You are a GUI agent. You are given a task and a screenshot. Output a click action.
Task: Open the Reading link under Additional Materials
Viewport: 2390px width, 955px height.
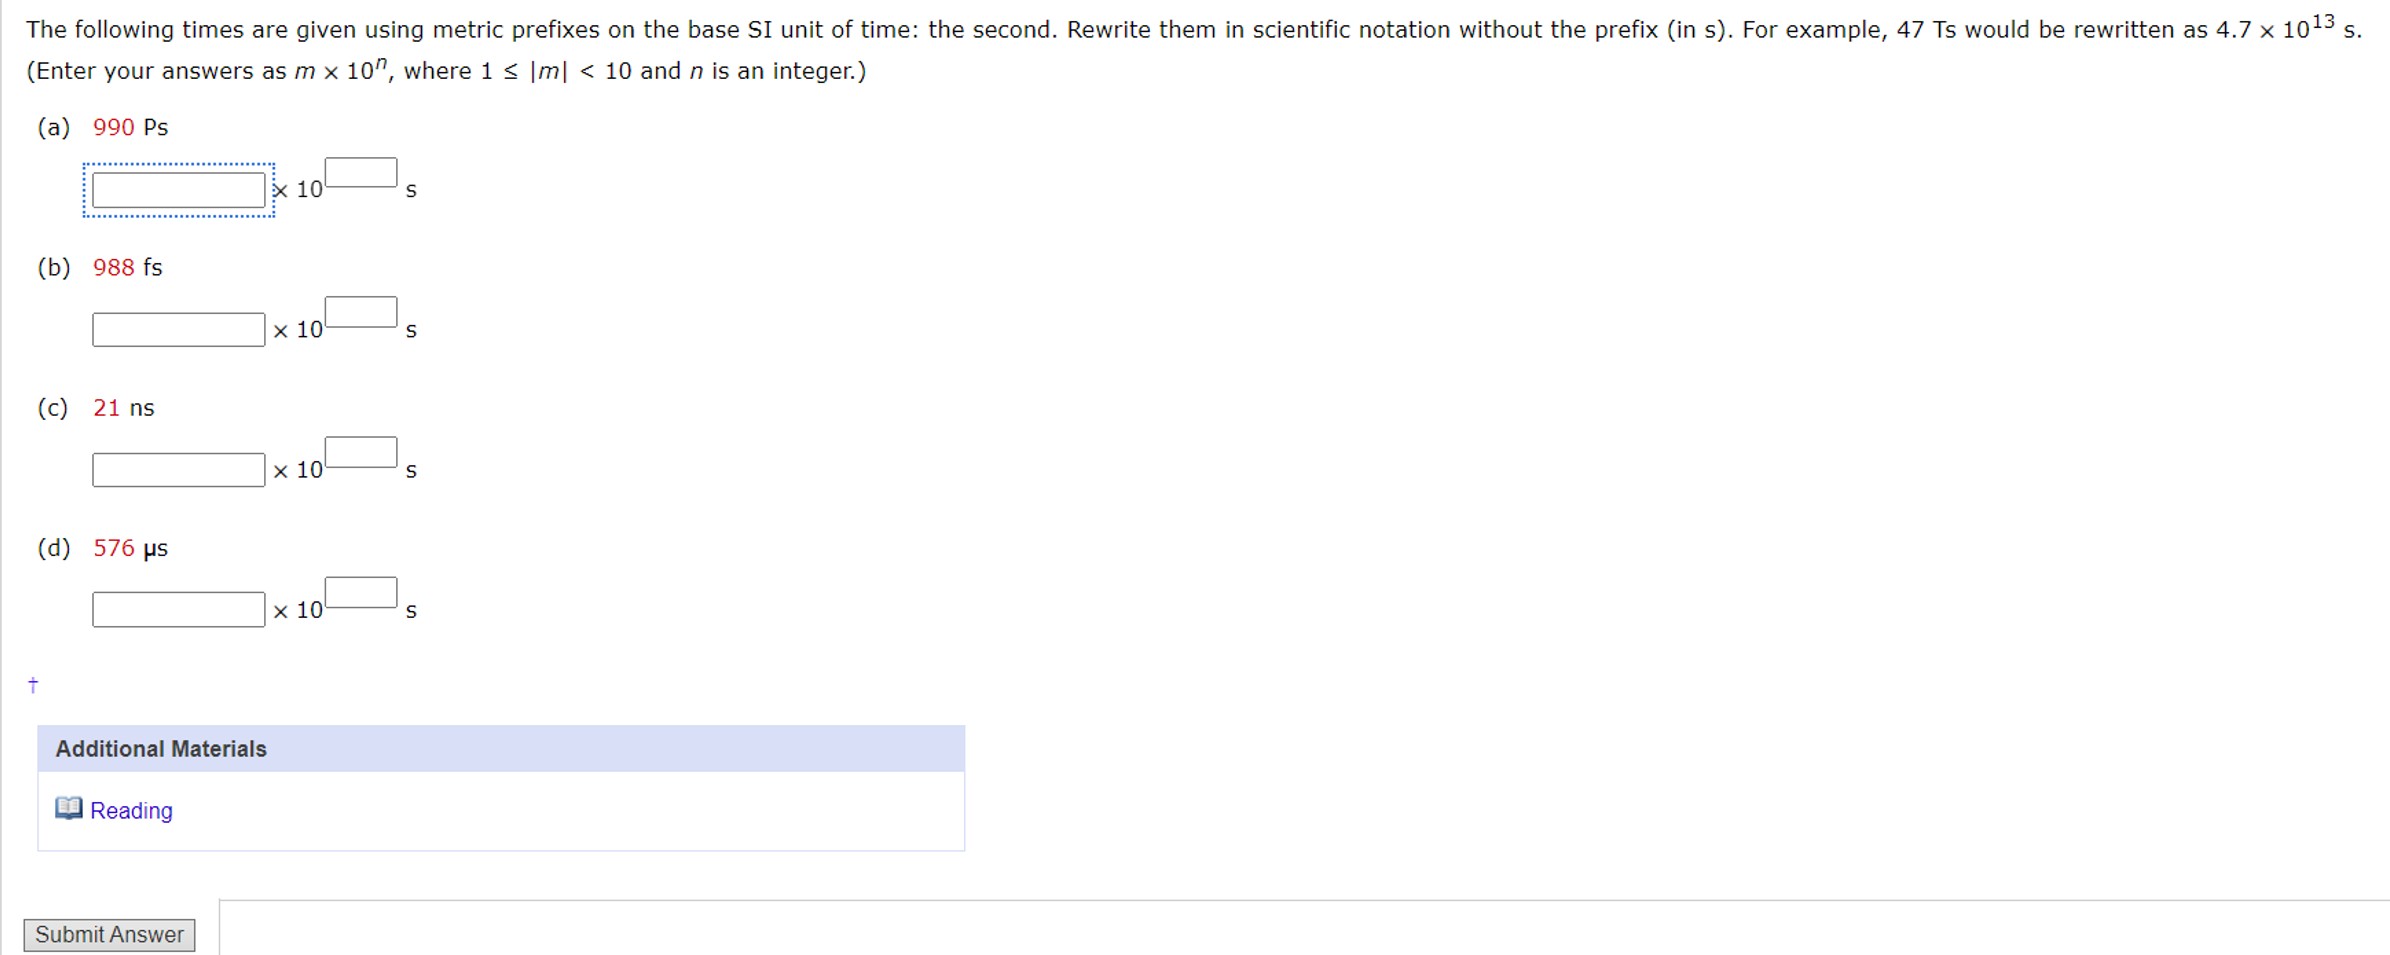(x=130, y=810)
